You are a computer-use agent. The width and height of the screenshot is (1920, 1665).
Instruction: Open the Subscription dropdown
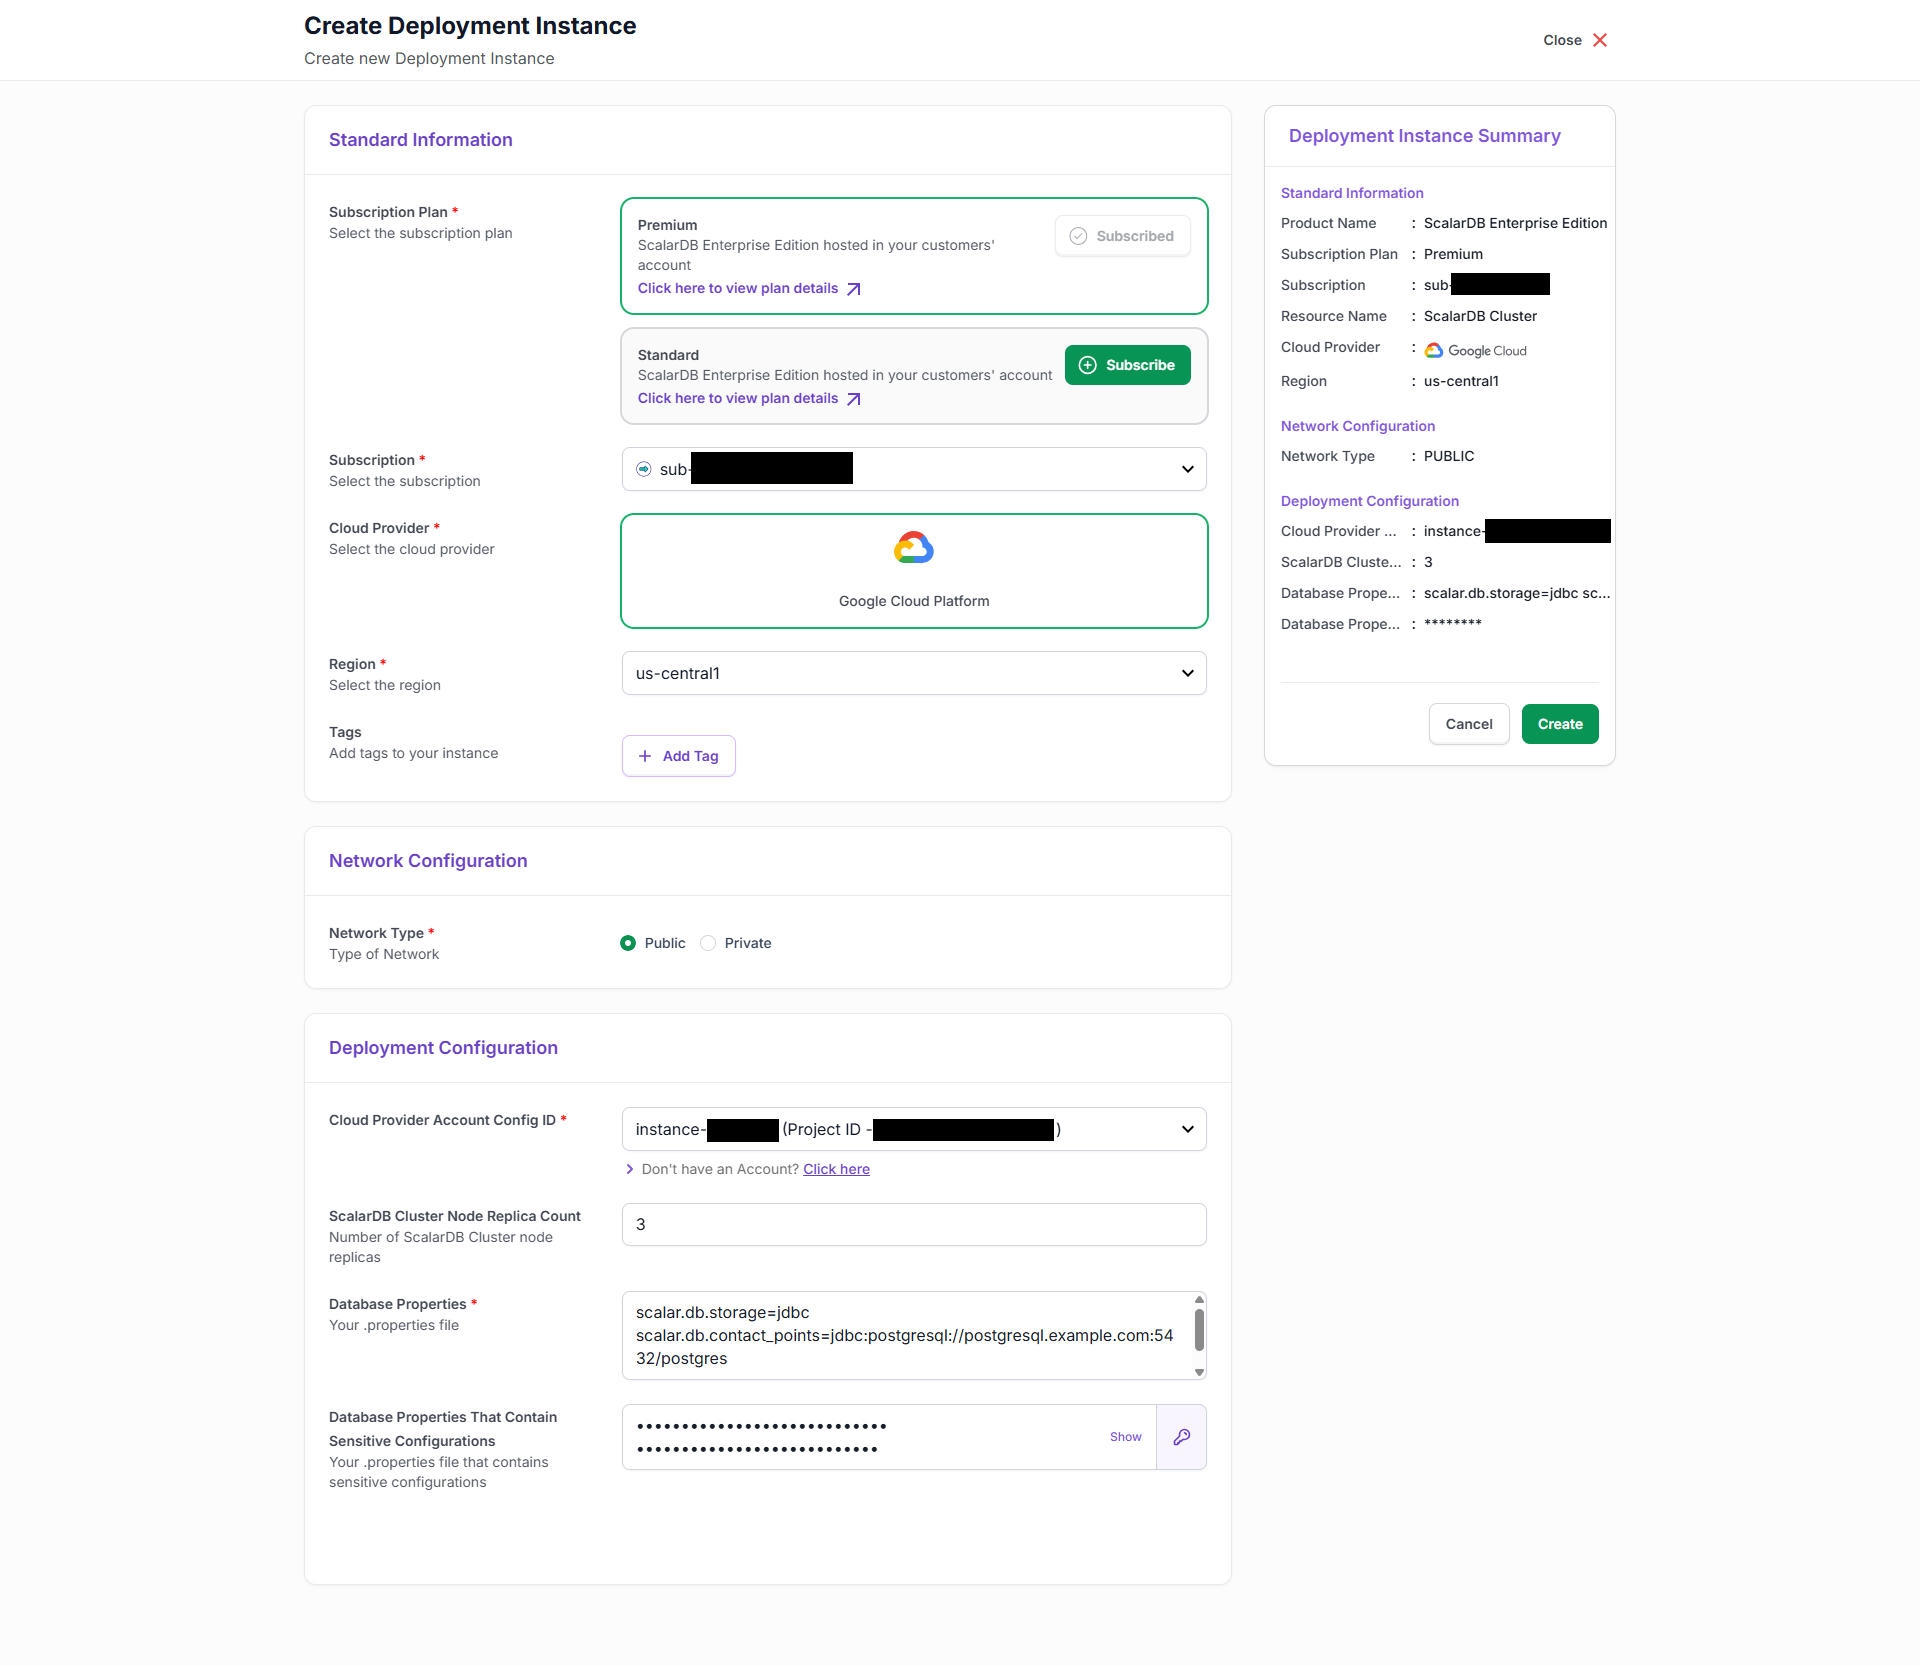click(1187, 469)
